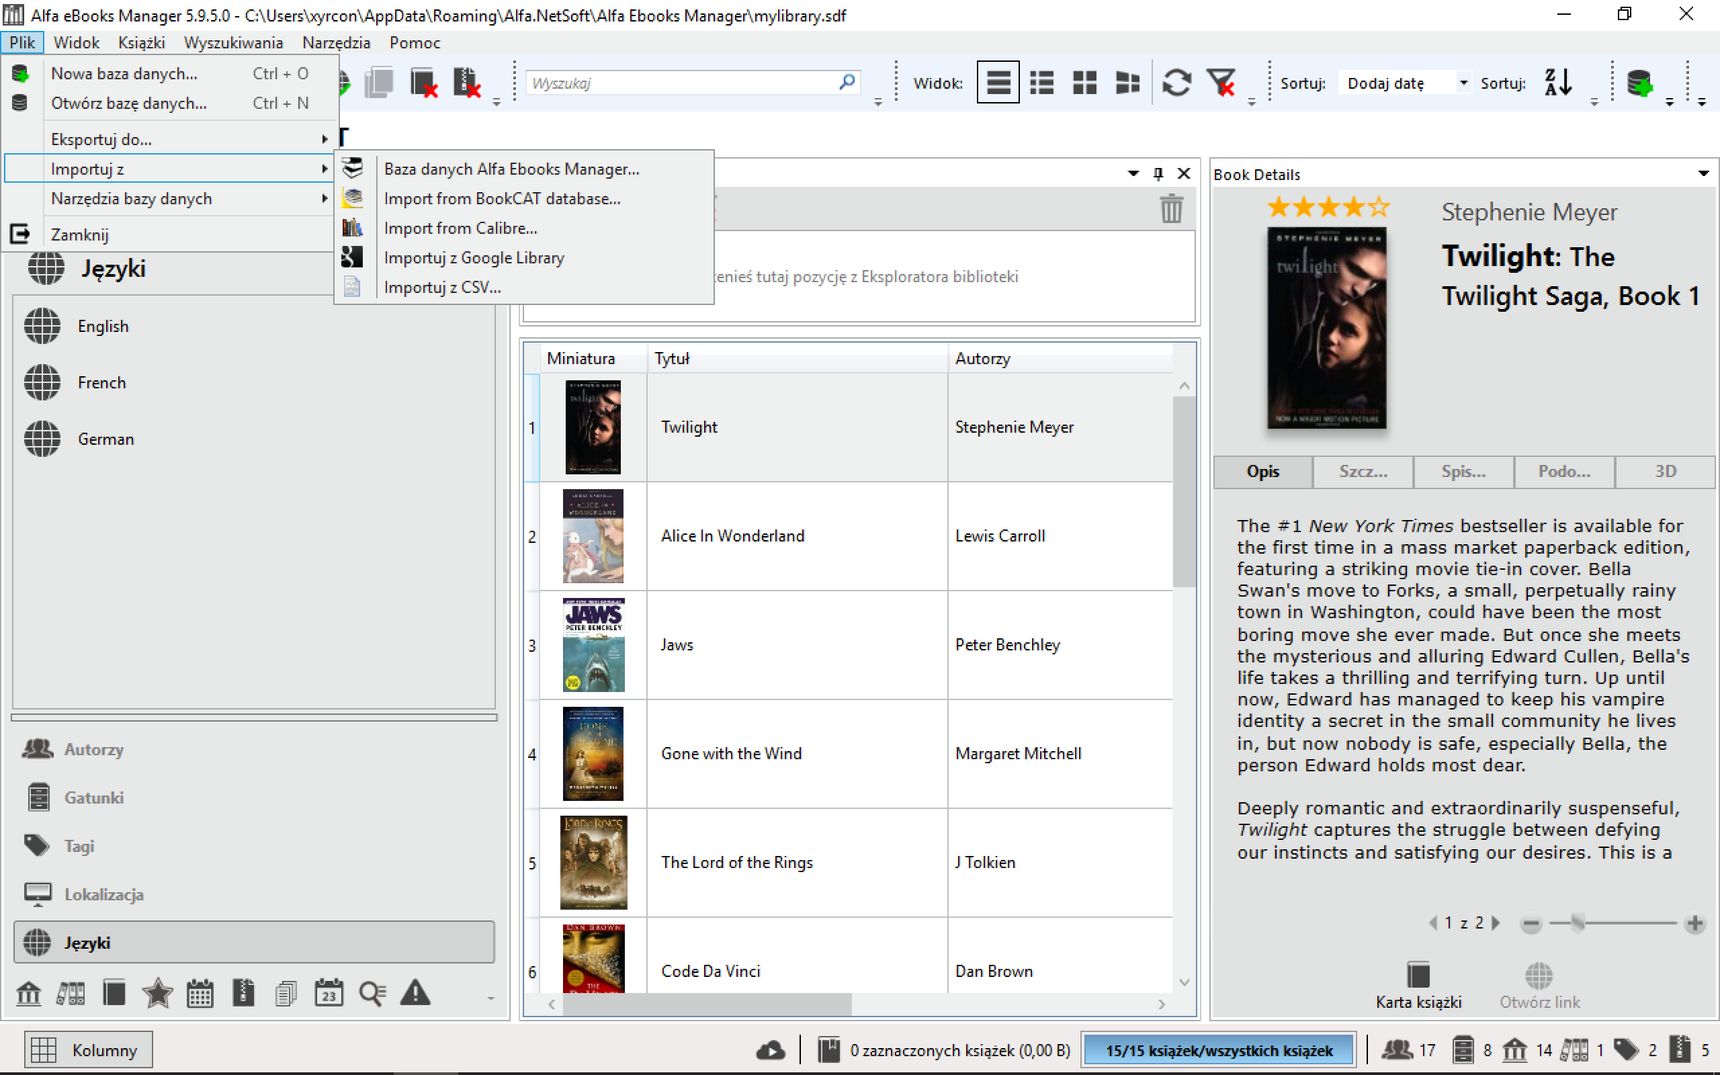Switch to list view with full rows
Screen dimensions: 1720x1075
pyautogui.click(x=998, y=83)
